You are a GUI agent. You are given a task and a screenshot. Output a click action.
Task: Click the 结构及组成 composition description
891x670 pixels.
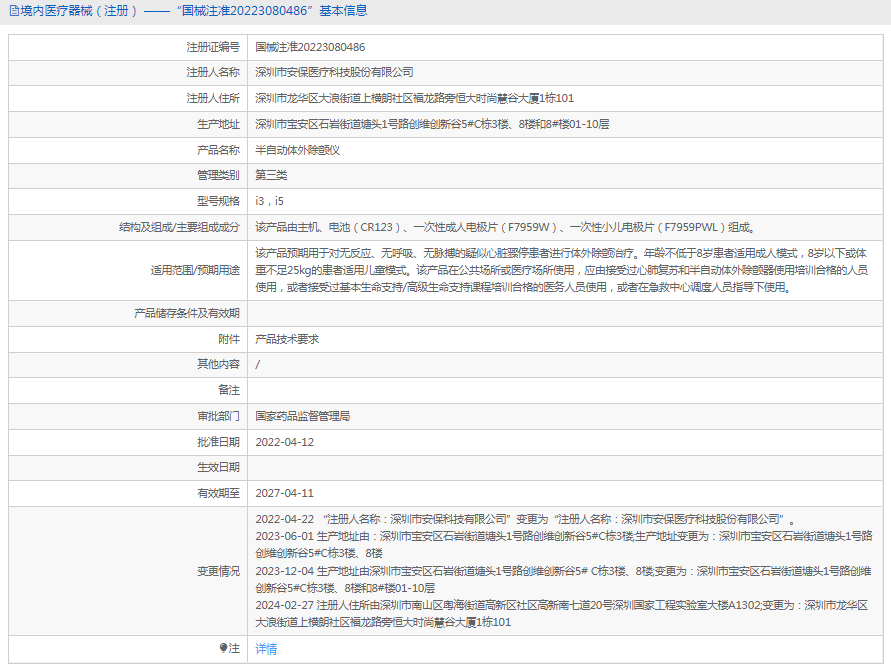click(505, 227)
